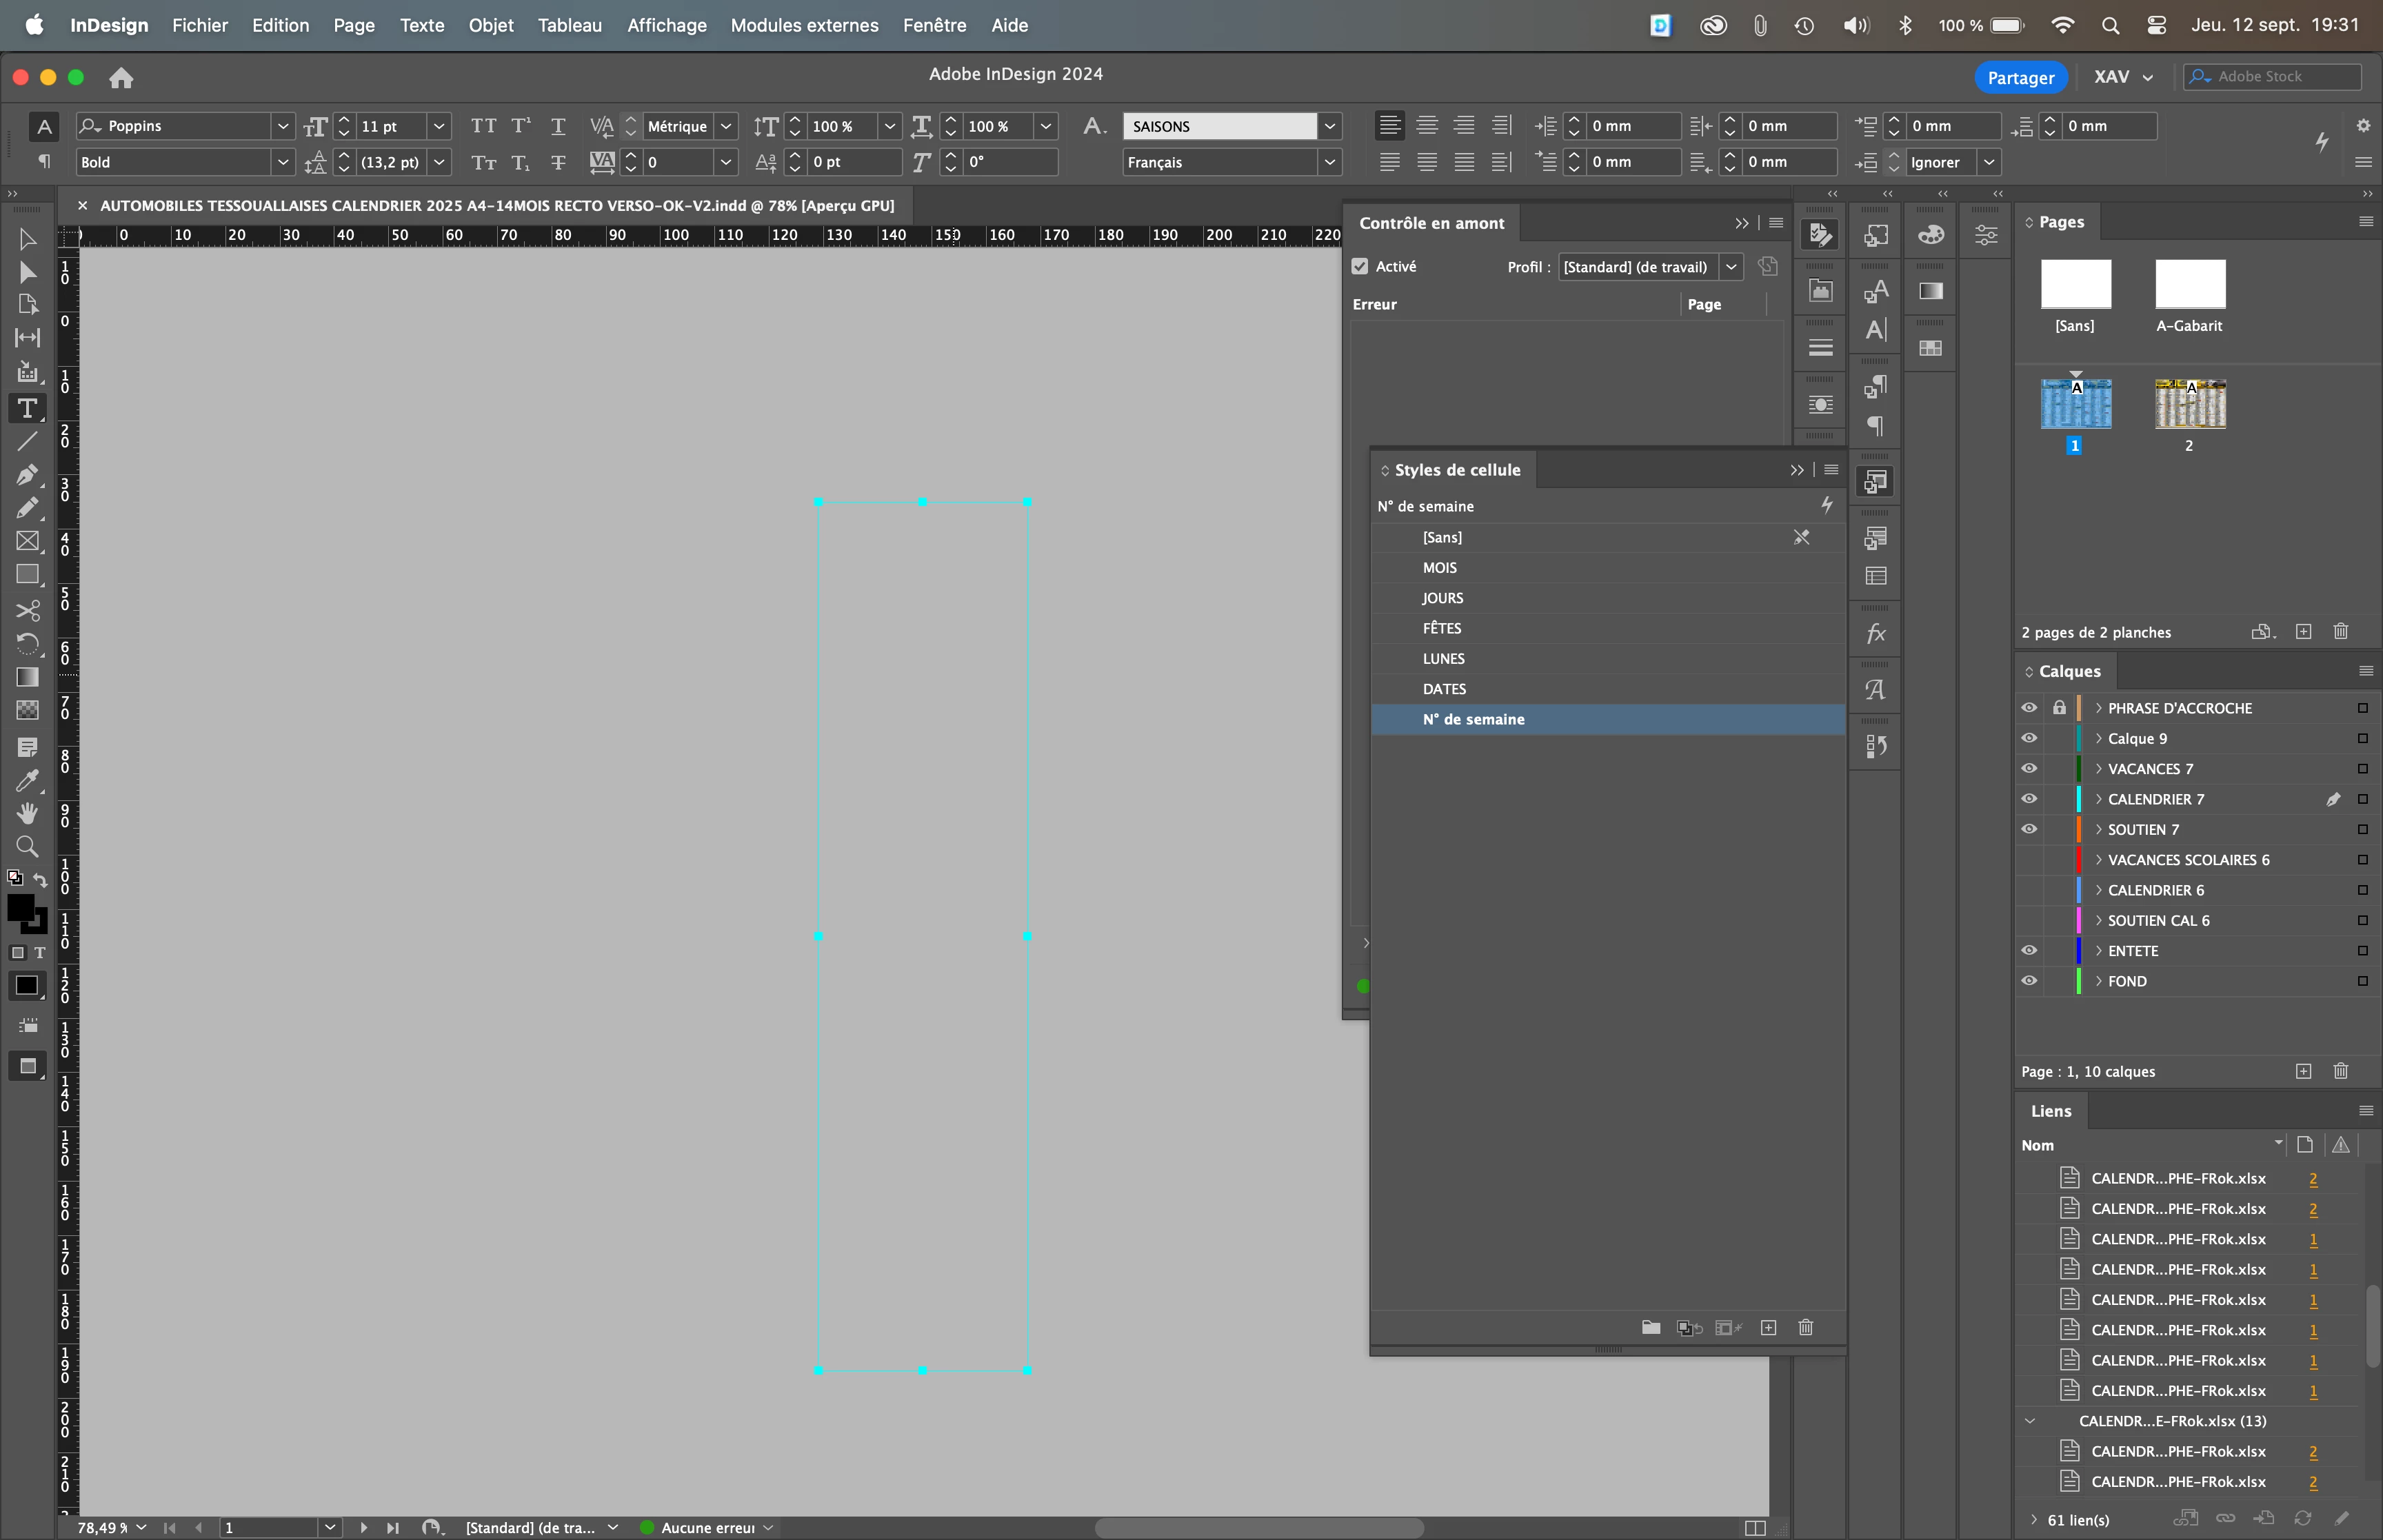Image resolution: width=2383 pixels, height=1540 pixels.
Task: Open the Liens panel tab
Action: click(x=2050, y=1111)
